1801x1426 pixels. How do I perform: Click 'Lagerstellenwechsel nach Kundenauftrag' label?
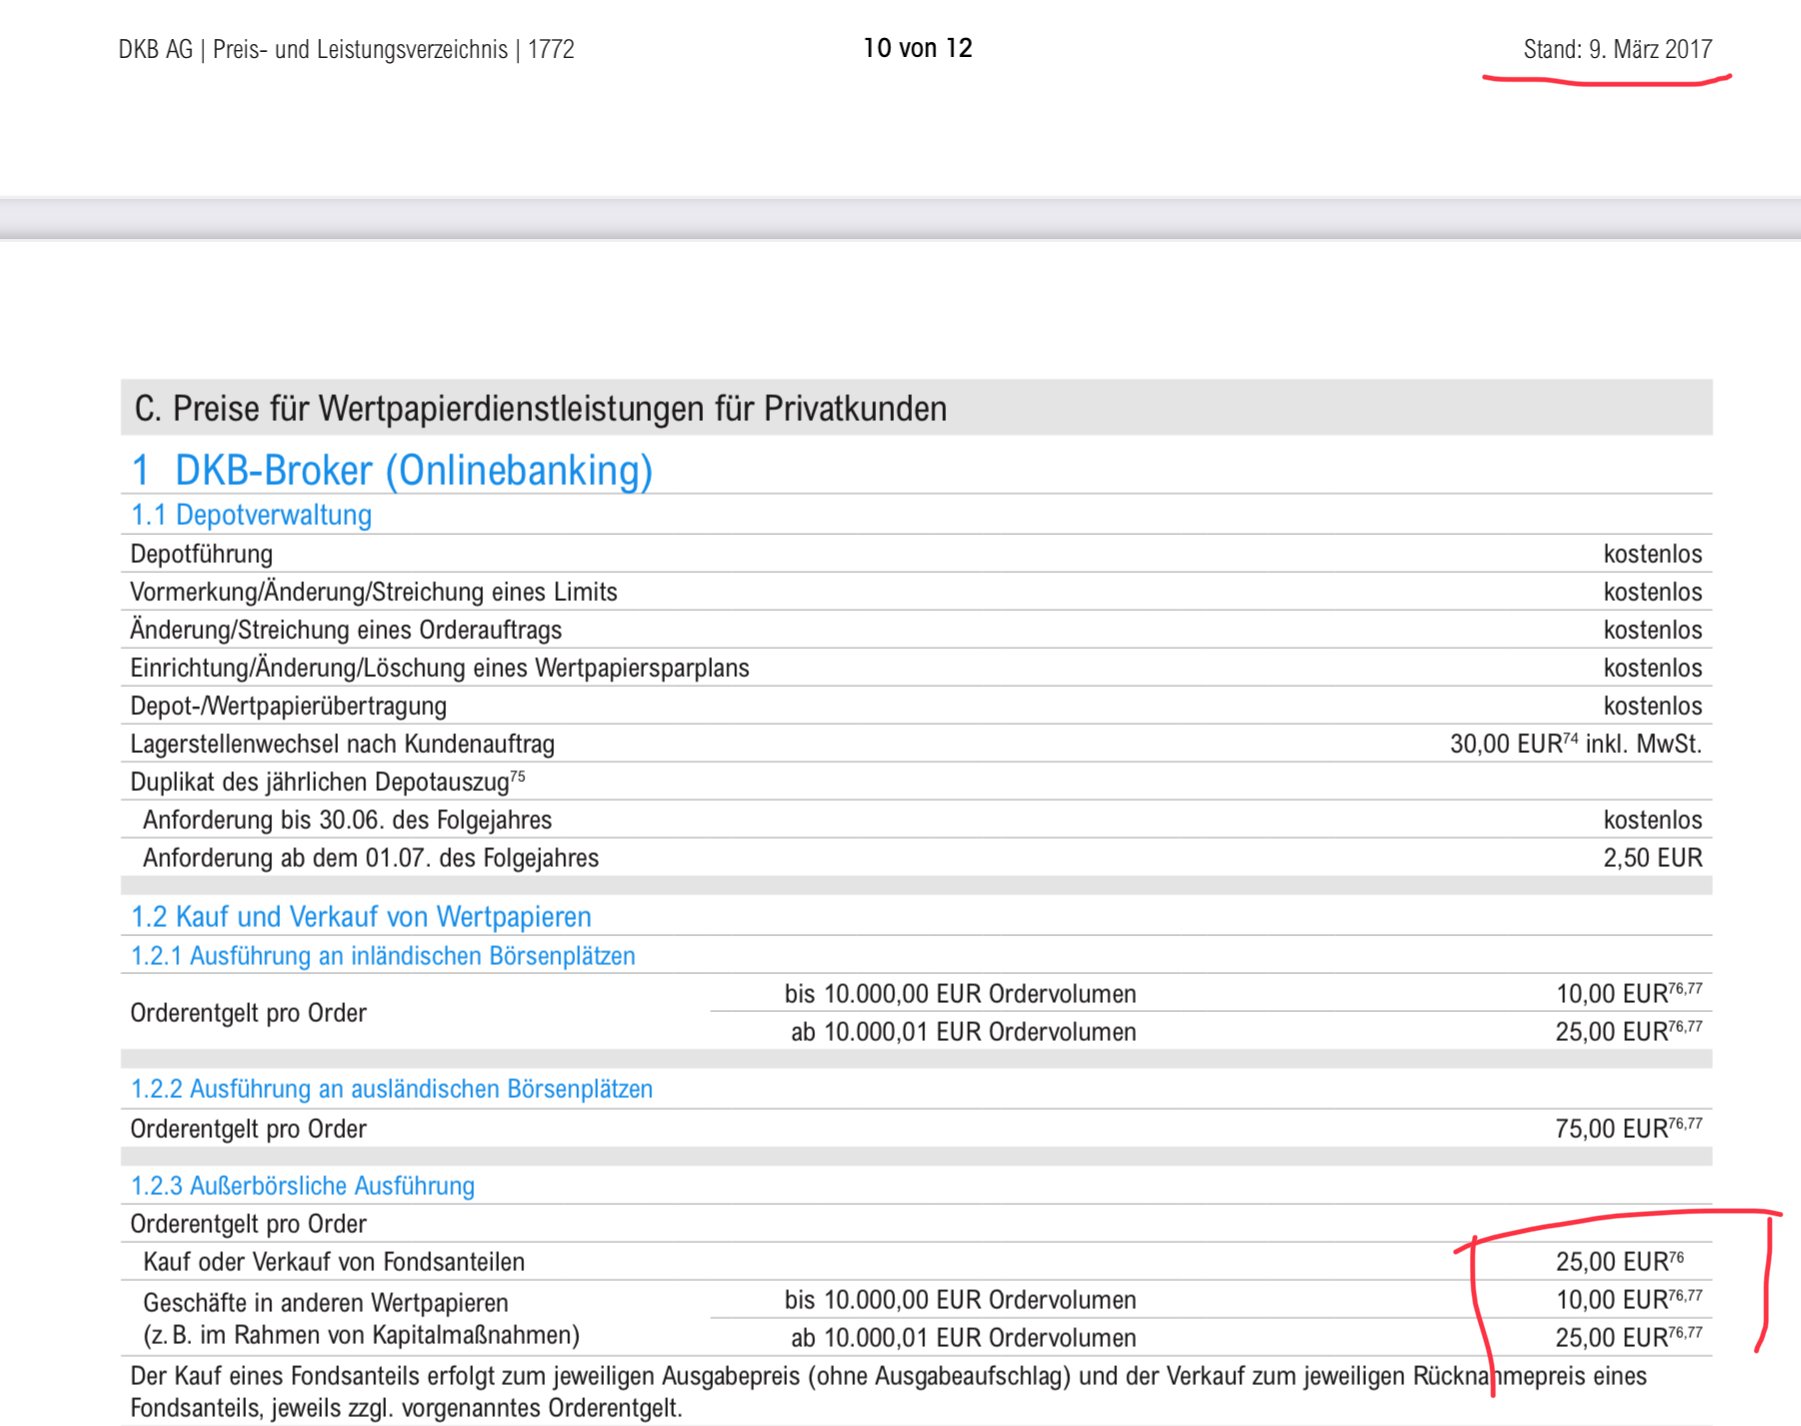pos(342,743)
